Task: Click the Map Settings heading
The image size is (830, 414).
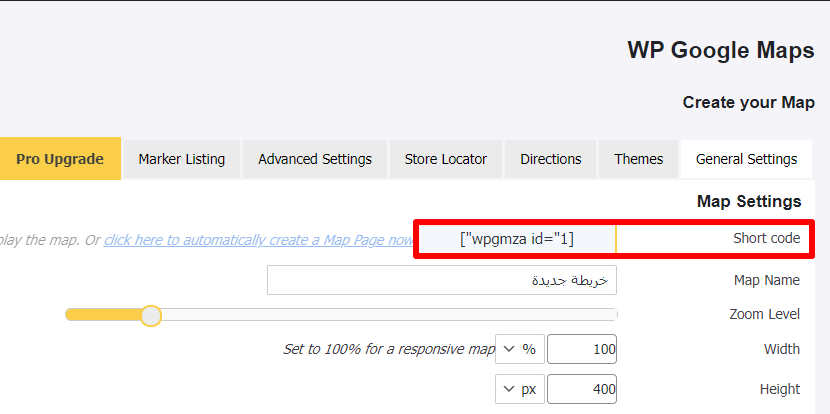Action: click(749, 202)
